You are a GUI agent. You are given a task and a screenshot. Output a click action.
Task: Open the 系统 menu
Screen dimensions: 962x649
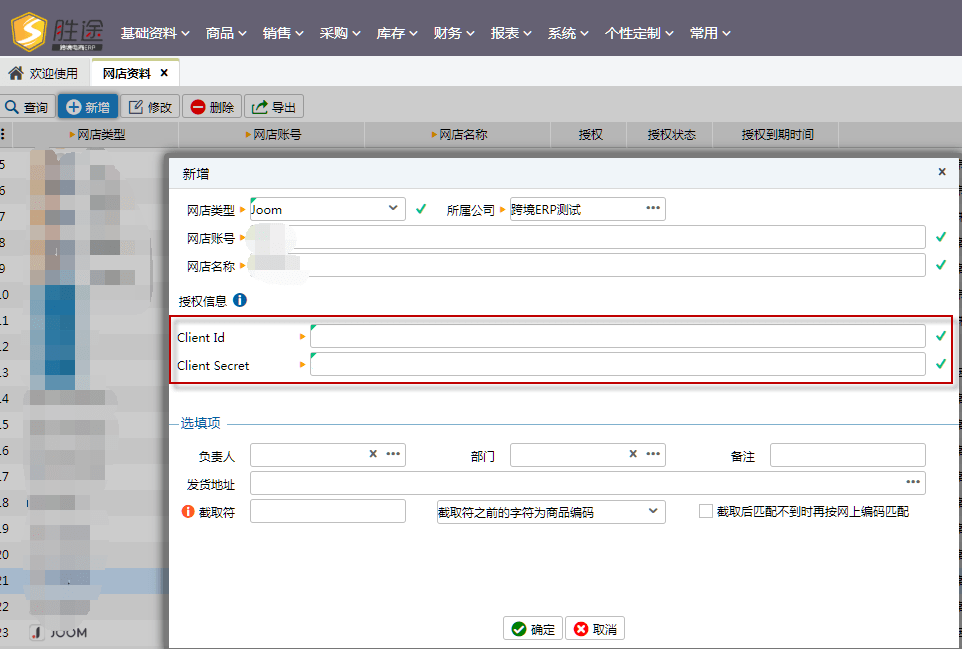pyautogui.click(x=568, y=33)
